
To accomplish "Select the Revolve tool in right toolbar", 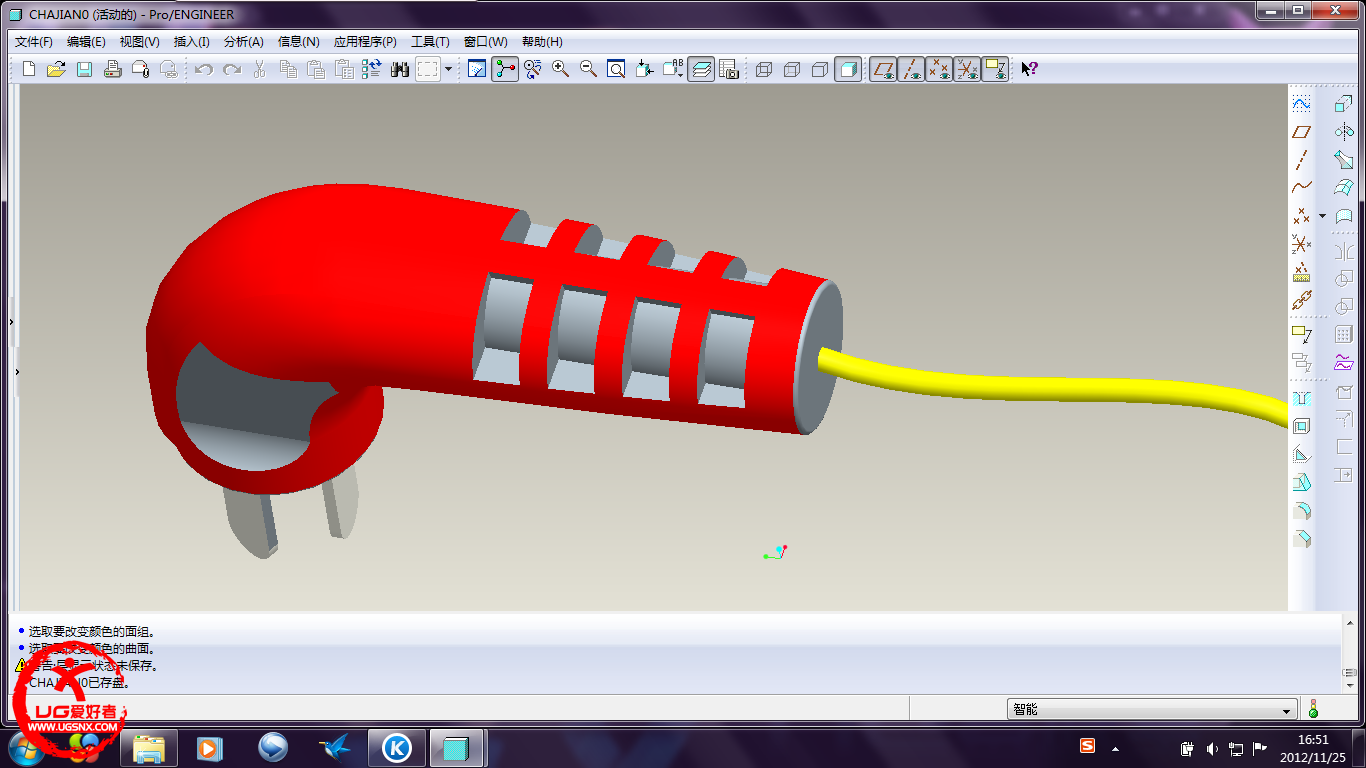I will click(x=1344, y=132).
